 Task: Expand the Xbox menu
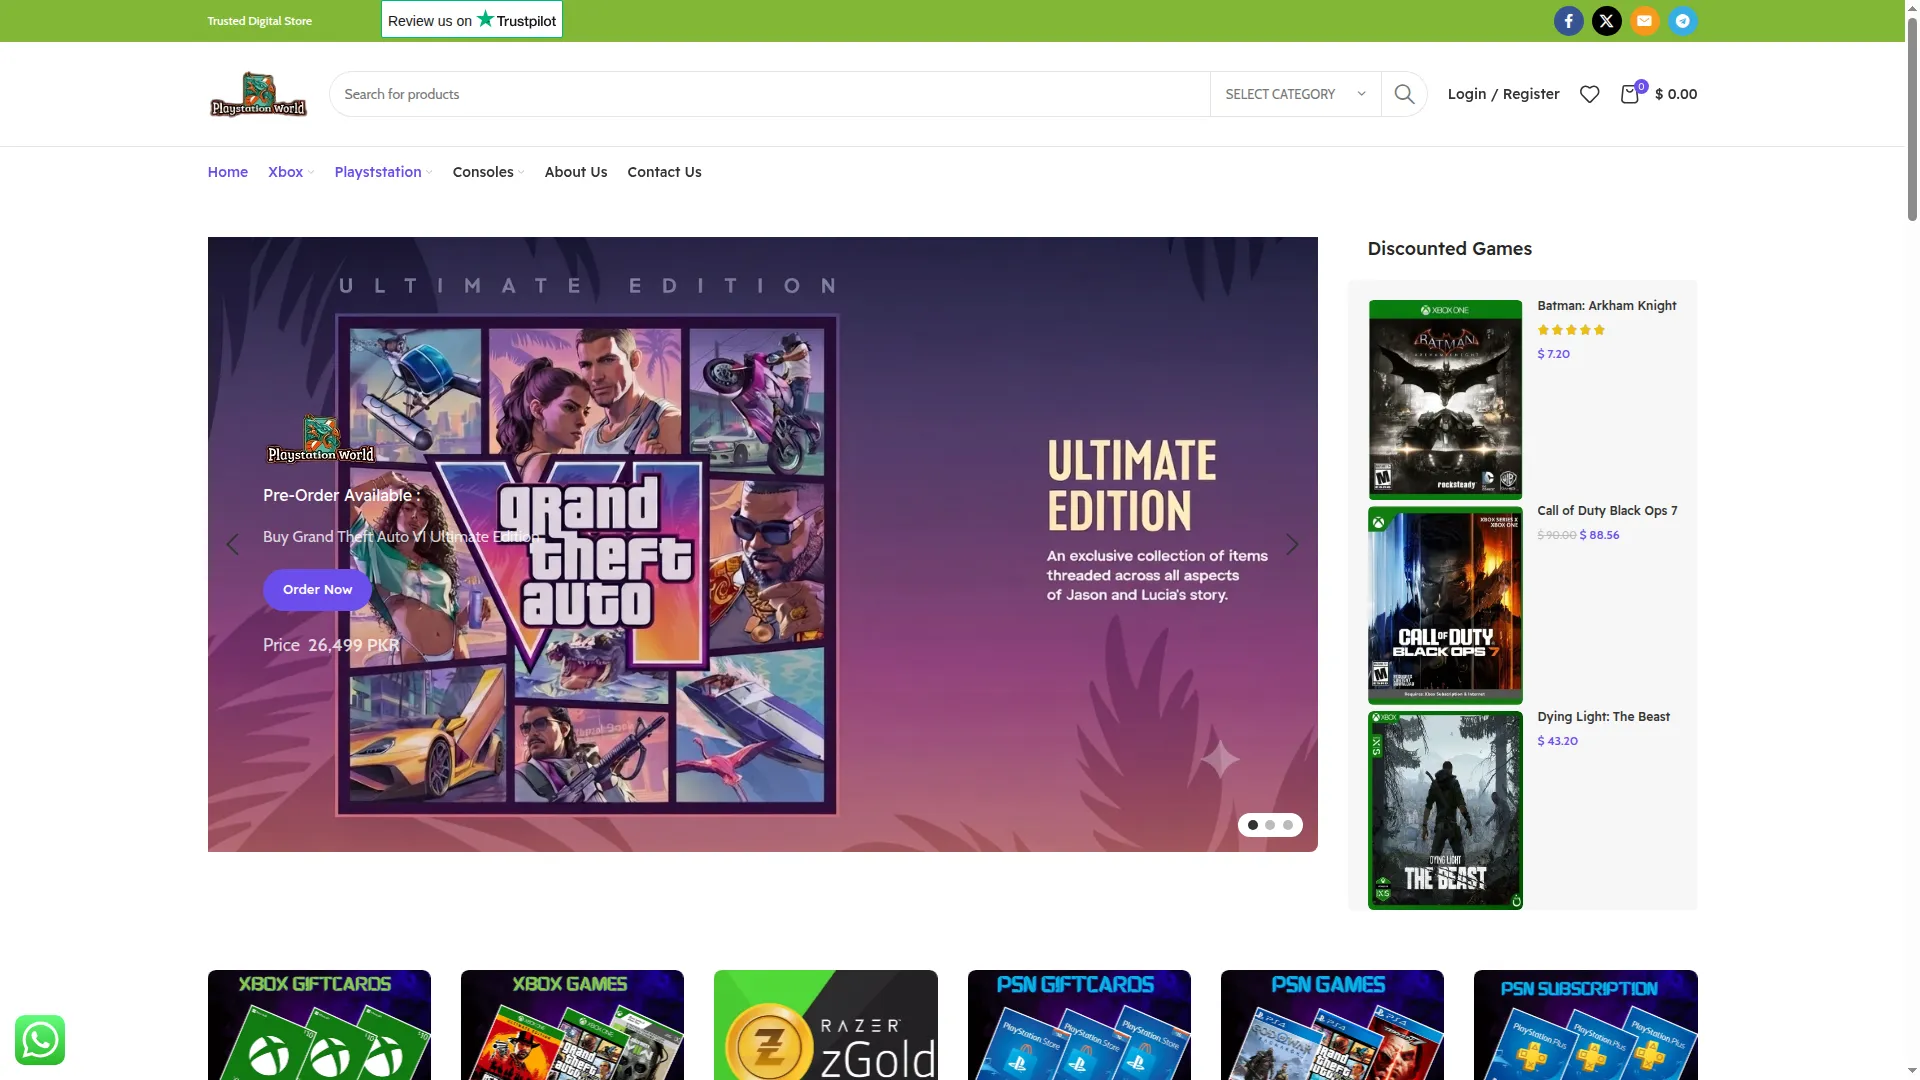point(291,172)
